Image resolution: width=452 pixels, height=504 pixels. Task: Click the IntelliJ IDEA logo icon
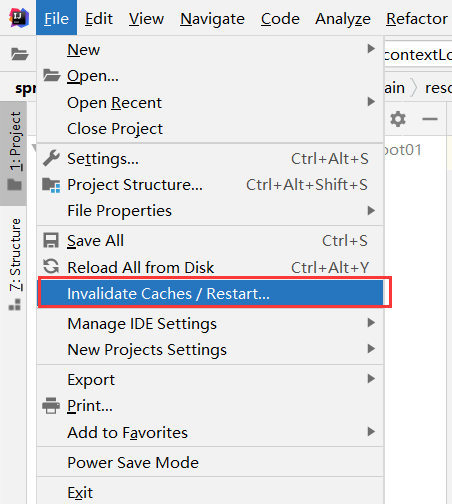click(x=19, y=18)
